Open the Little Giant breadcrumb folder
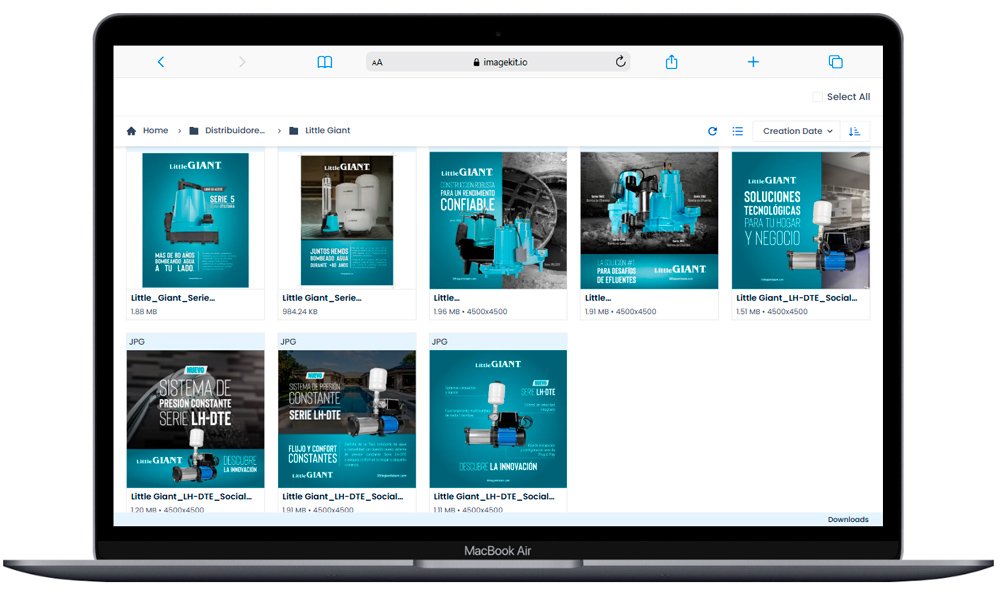Image resolution: width=1000 pixels, height=598 pixels. (x=327, y=131)
